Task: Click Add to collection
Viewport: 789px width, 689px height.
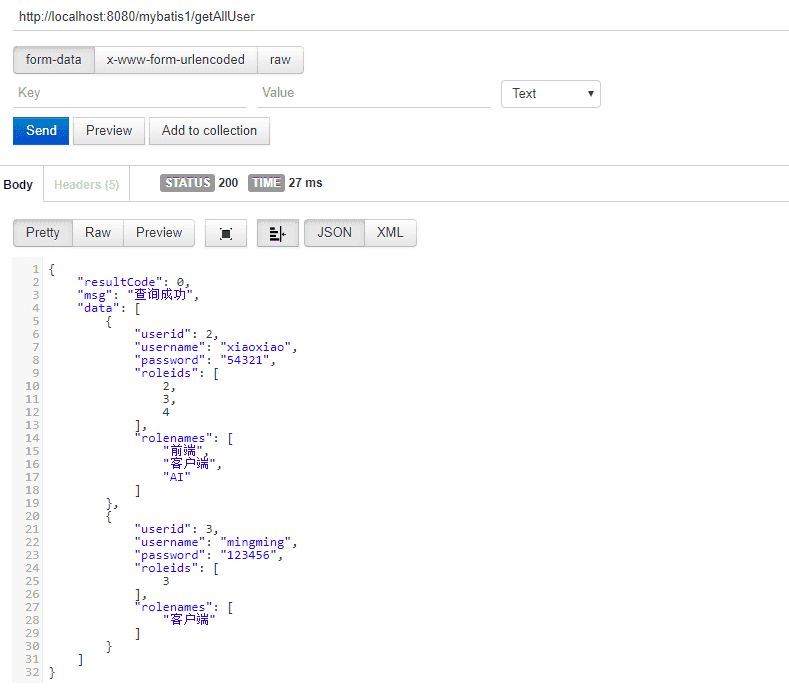Action: tap(209, 131)
